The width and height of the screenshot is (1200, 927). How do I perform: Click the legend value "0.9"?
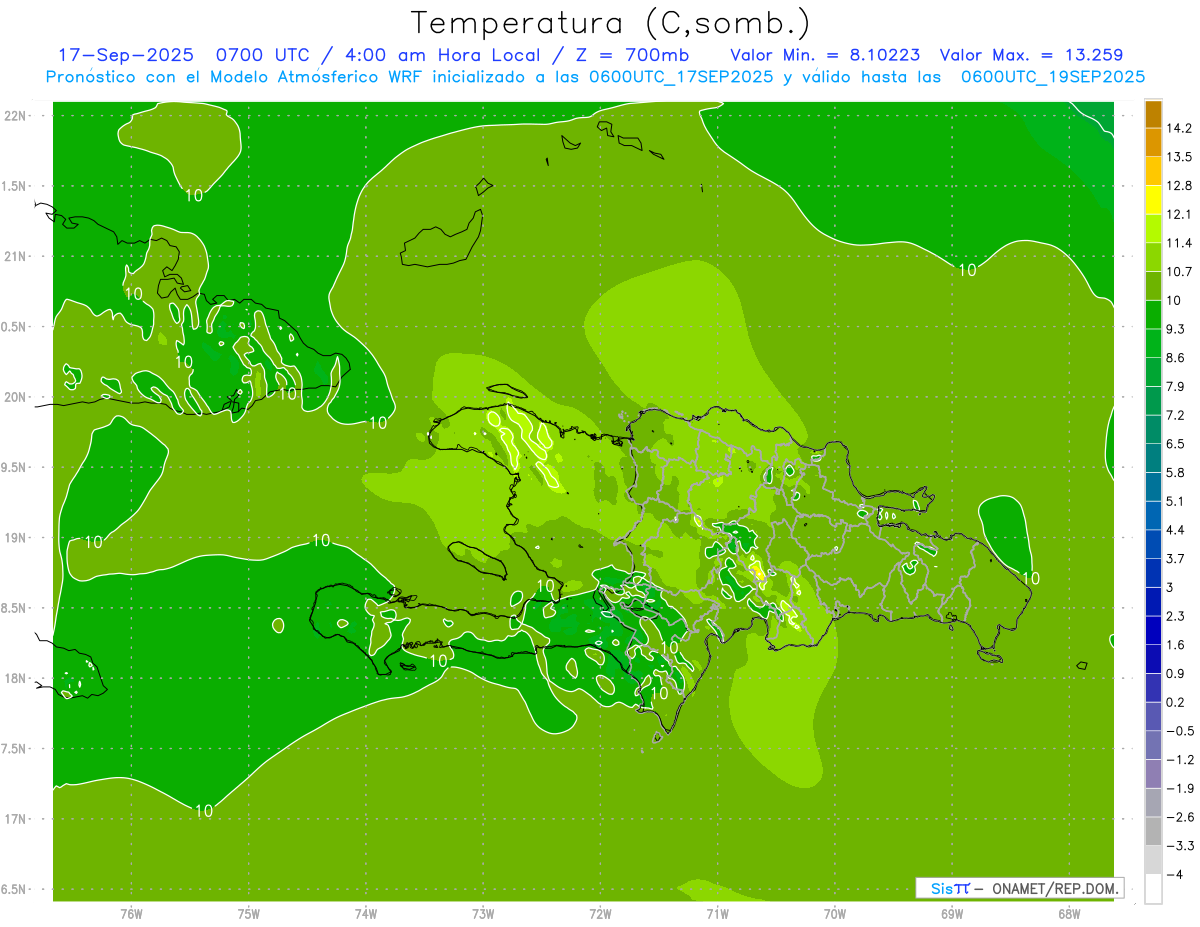click(x=1176, y=673)
